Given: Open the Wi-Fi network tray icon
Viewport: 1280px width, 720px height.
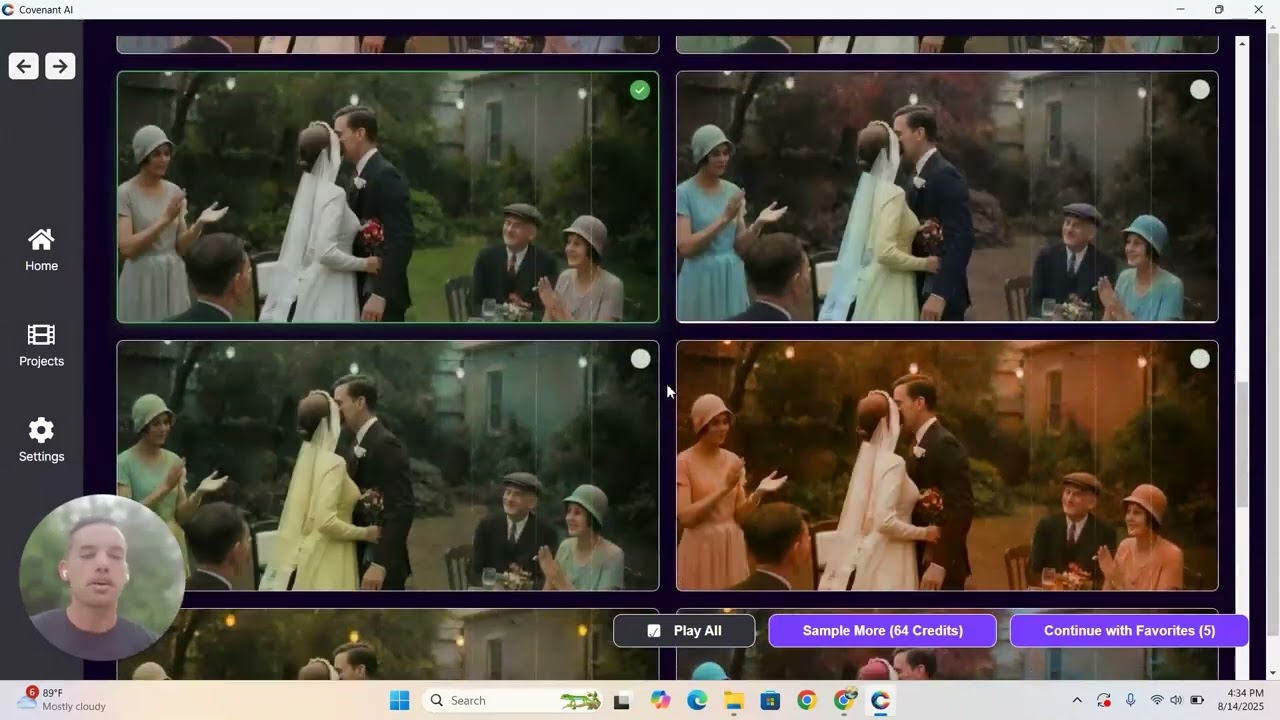Looking at the screenshot, I should pos(1157,700).
